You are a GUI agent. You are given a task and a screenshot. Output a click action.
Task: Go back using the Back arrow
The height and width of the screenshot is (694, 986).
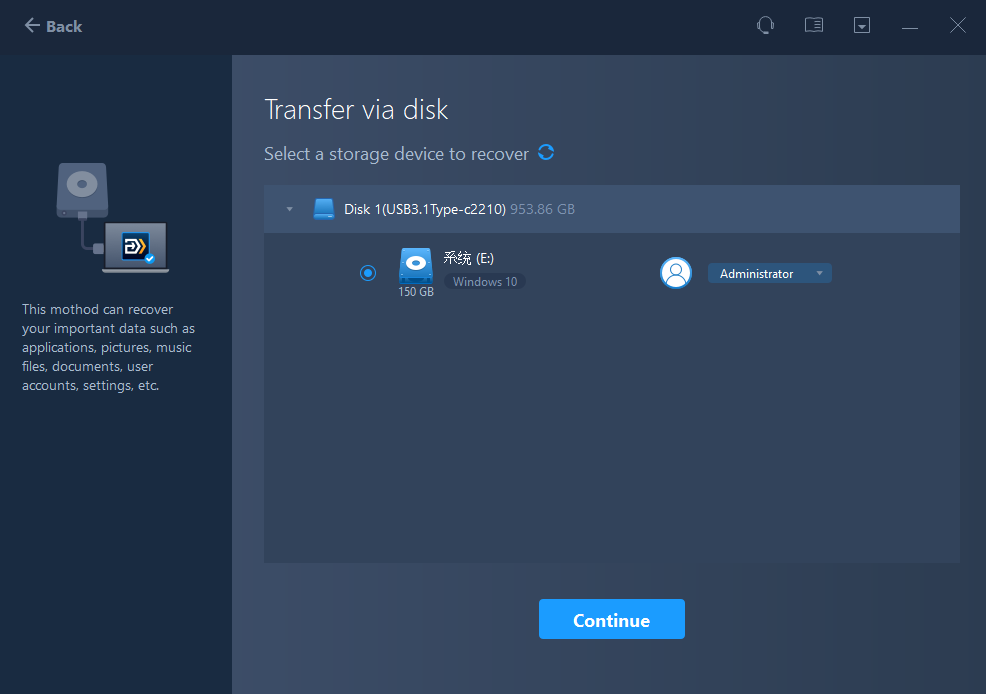[x=53, y=26]
